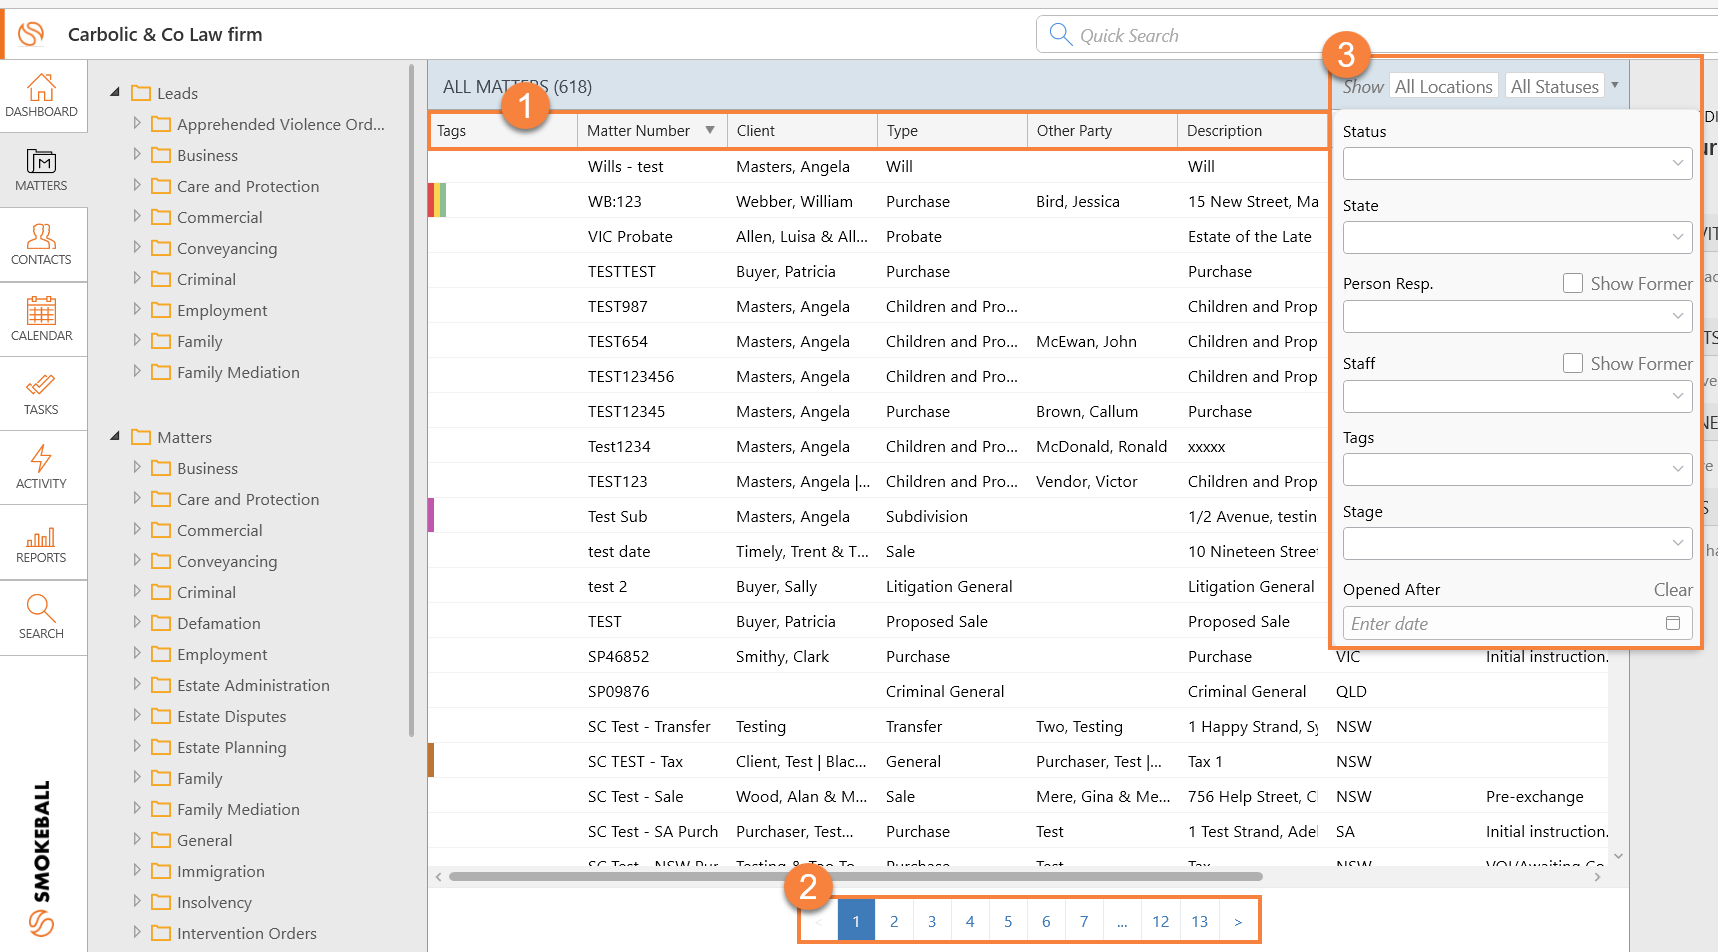Sort by Other Party column header
Screen dimensions: 1718x952
[1103, 131]
